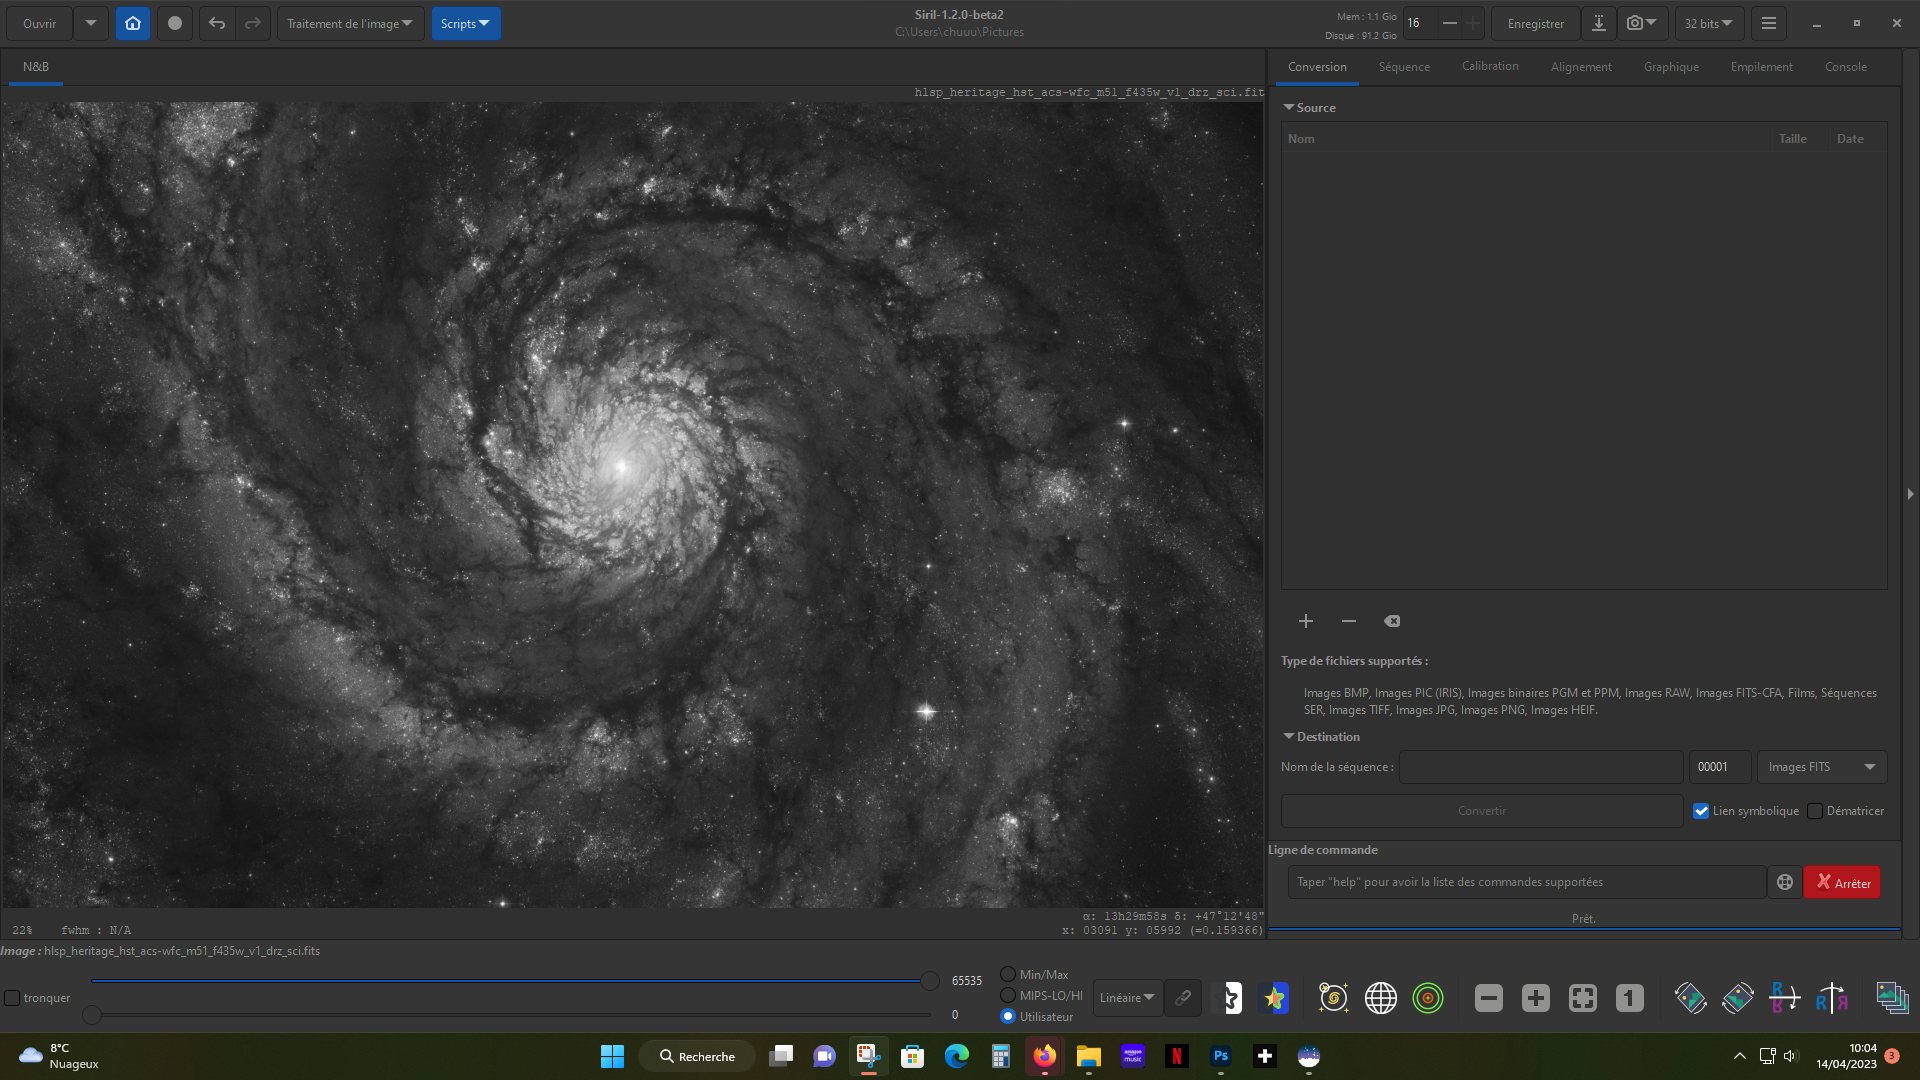Redo the last undone operation
This screenshot has width=1920, height=1080.
tap(253, 23)
